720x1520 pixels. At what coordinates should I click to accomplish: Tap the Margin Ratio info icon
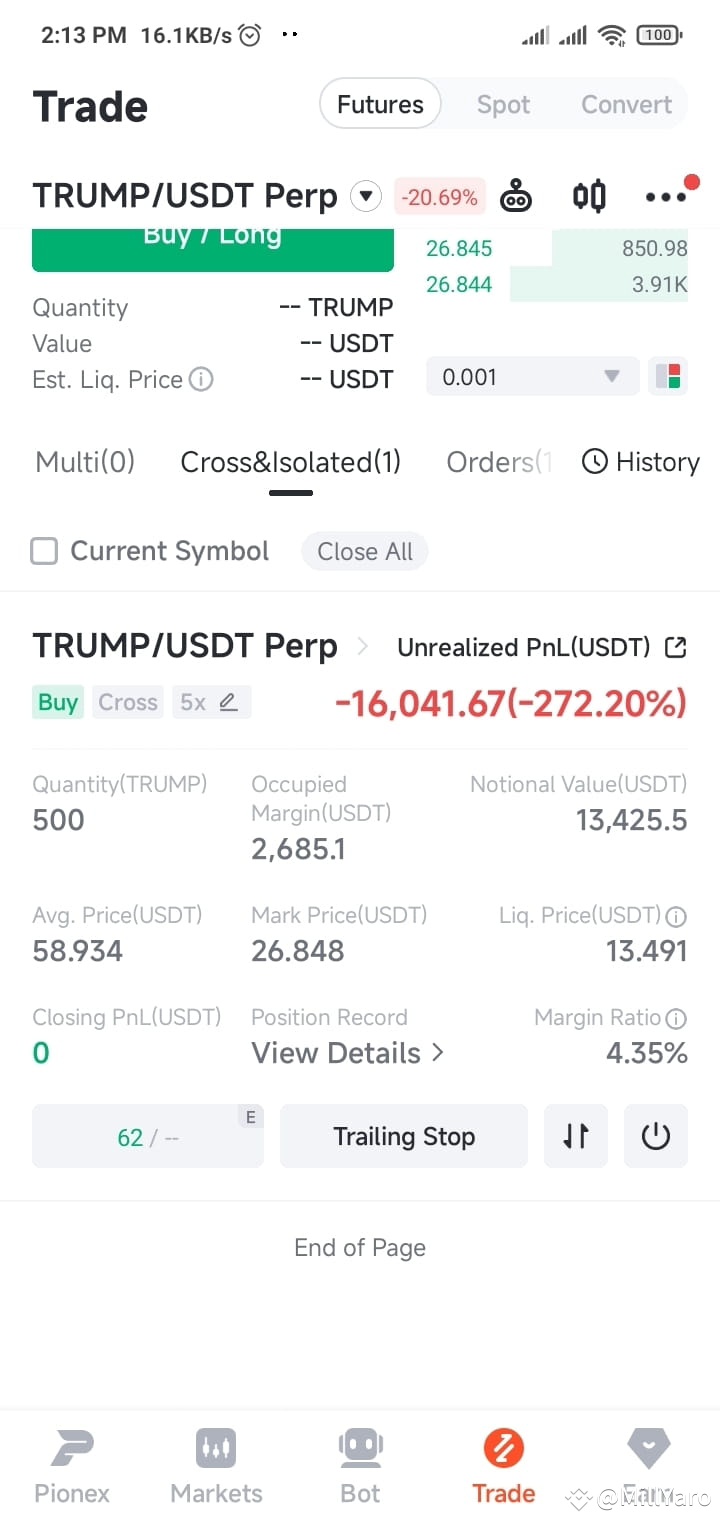tap(676, 1019)
